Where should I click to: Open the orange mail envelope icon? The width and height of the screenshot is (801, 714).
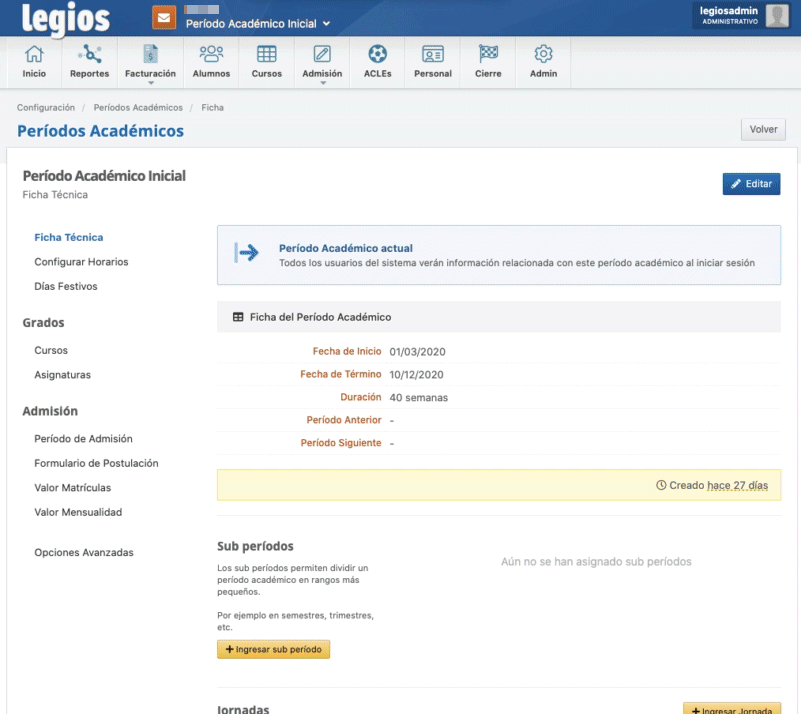point(164,18)
